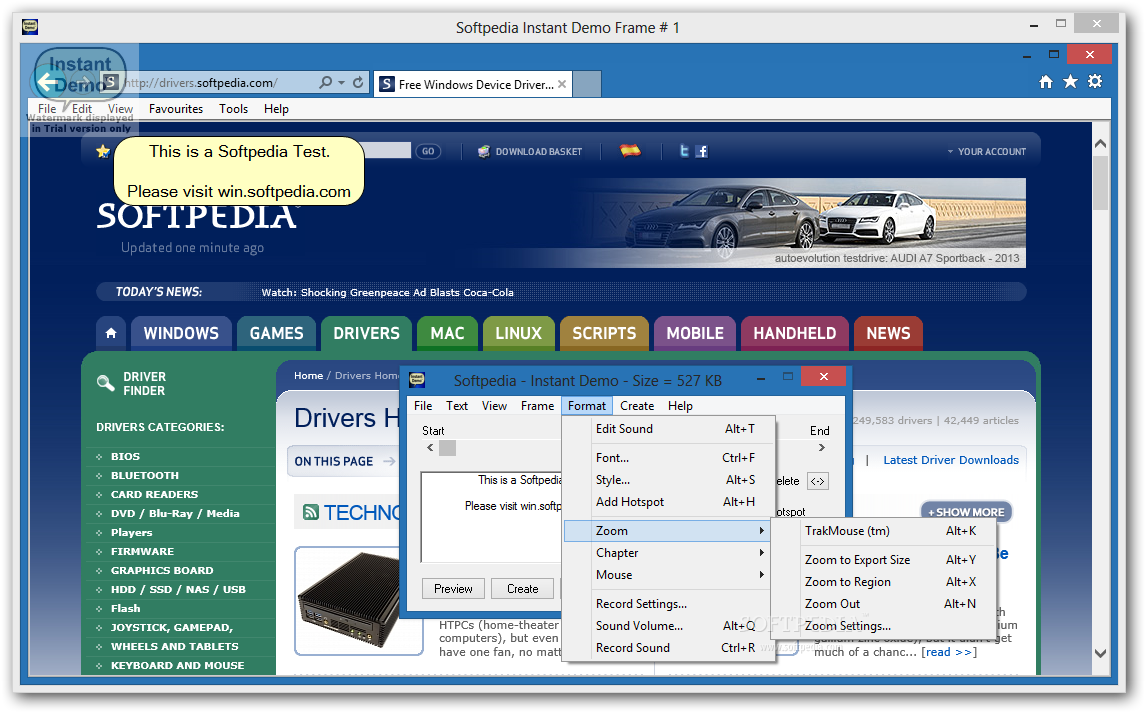Expand the Zoom submenu entry
This screenshot has height=713, width=1146.
point(669,531)
